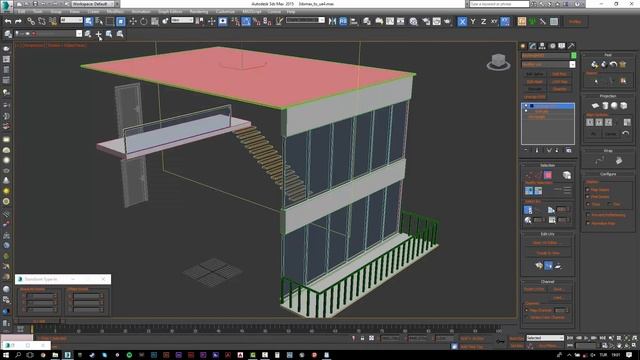Open the Workspace Default dropdown
The image size is (640, 360).
[94, 4]
